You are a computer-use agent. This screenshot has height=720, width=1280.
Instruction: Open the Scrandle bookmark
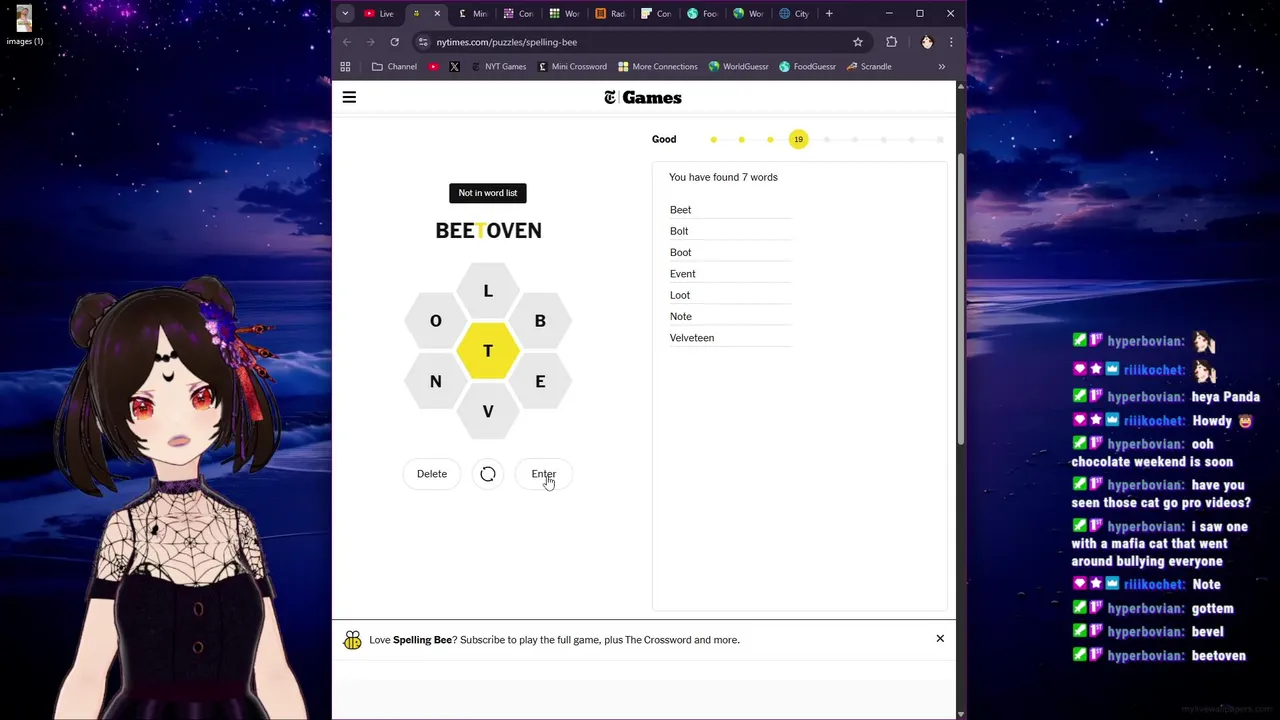pos(869,67)
